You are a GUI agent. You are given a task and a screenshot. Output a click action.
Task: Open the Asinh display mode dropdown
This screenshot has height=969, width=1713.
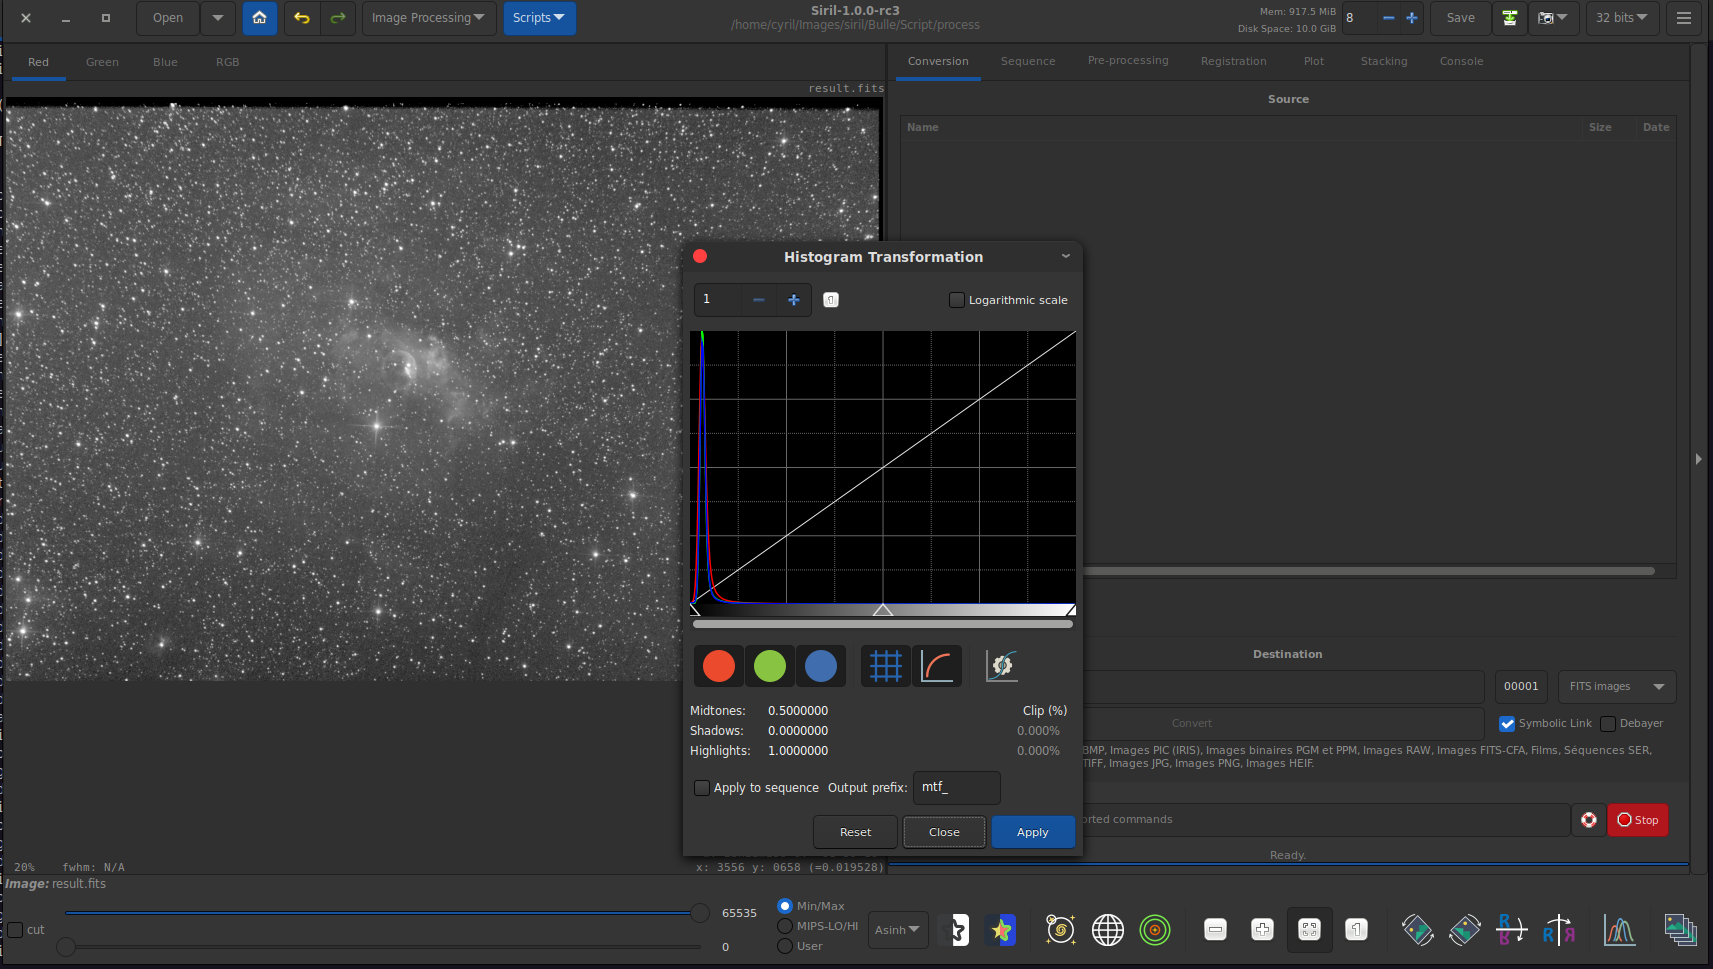pos(897,930)
